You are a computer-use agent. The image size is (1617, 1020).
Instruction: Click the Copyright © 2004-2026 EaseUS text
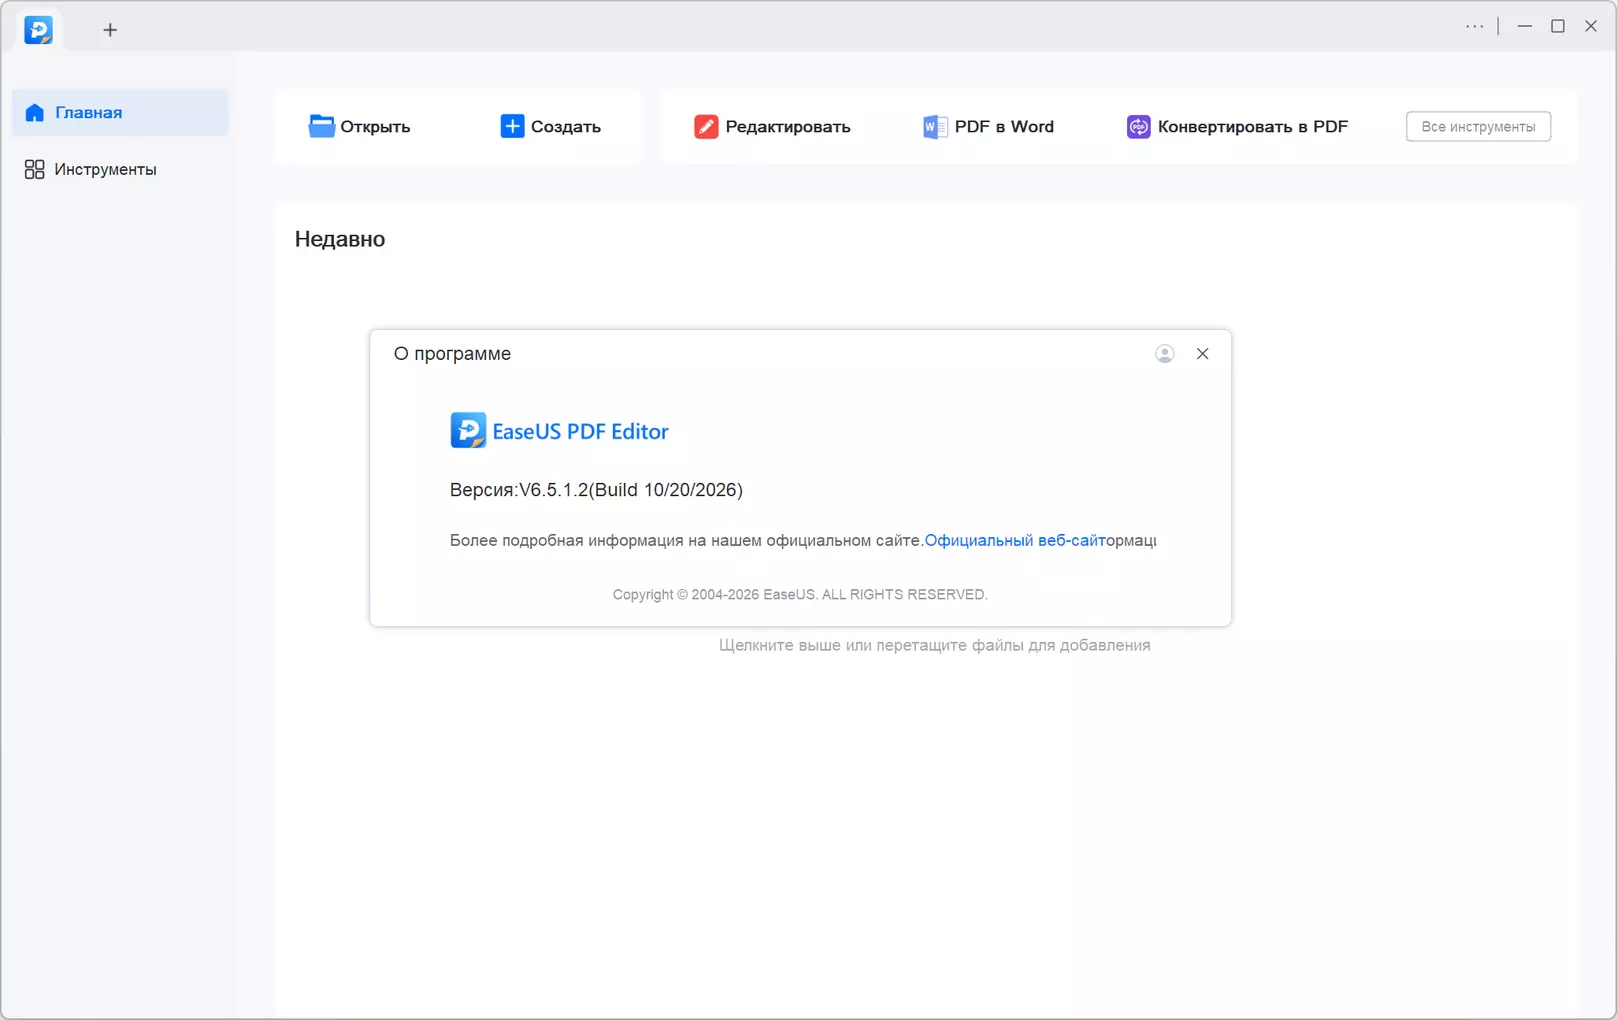tap(799, 594)
